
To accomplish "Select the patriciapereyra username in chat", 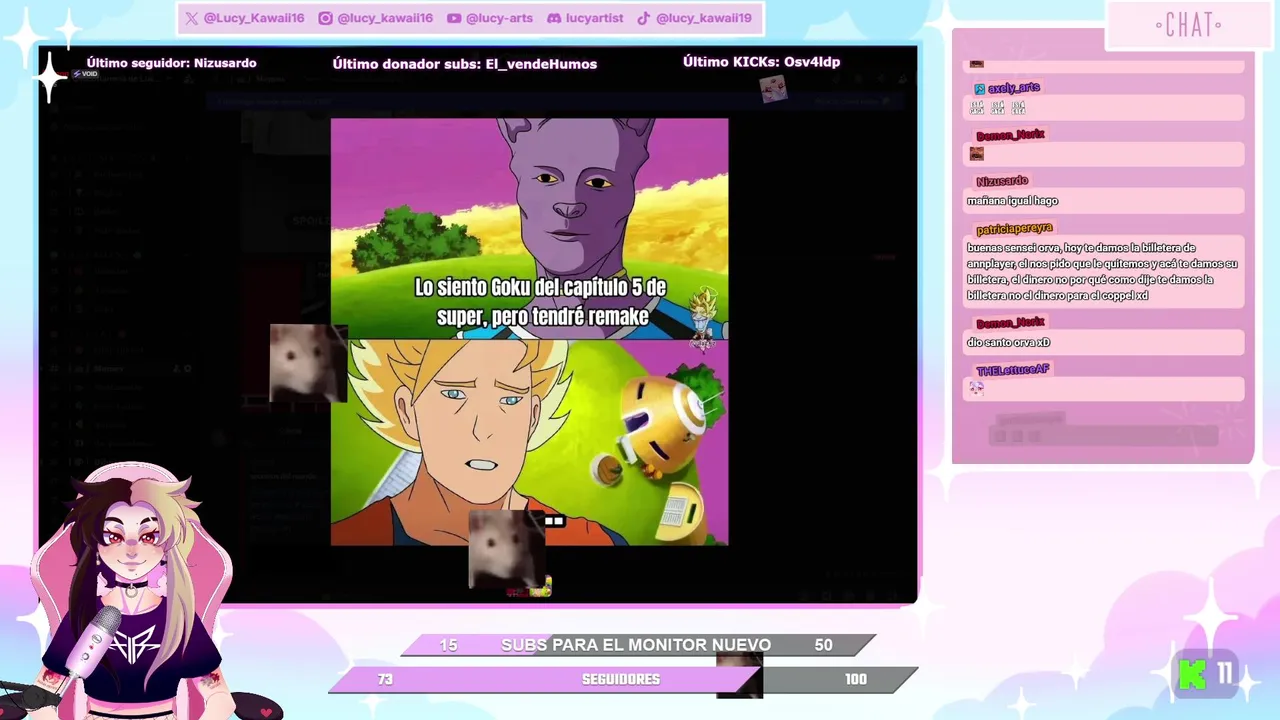I will point(1014,228).
